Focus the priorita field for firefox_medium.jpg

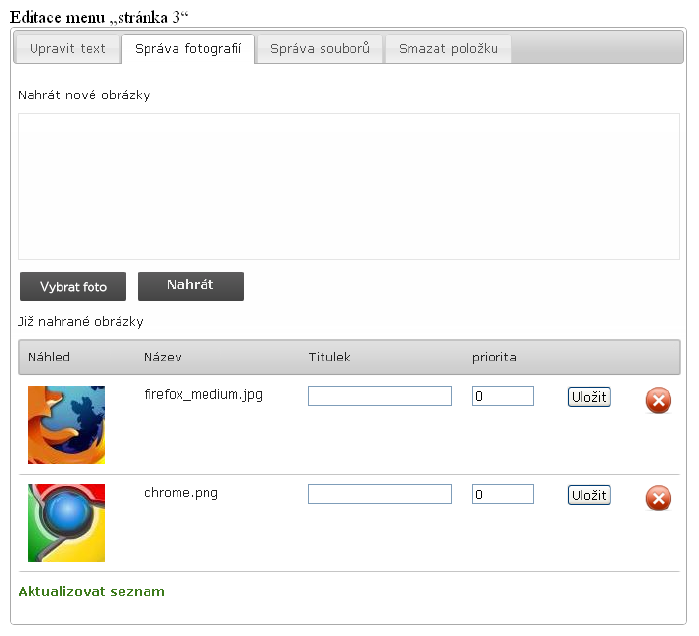click(503, 396)
